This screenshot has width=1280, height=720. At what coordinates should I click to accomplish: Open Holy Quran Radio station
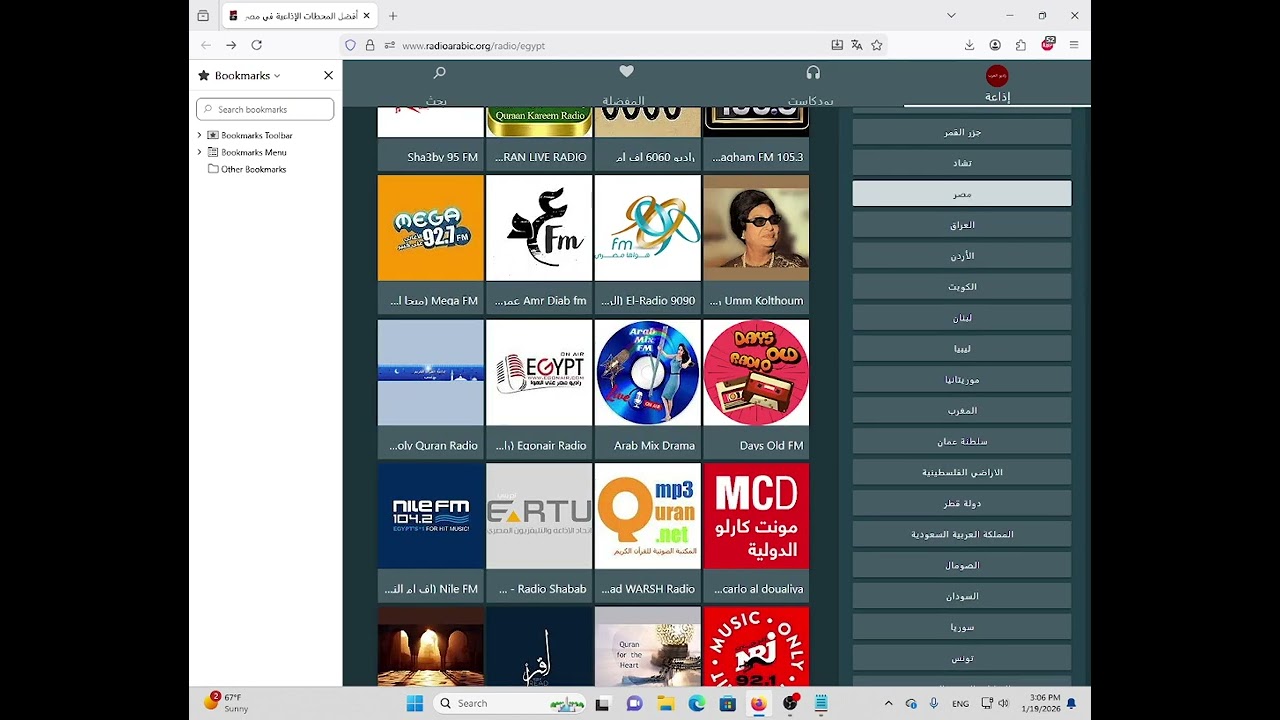pyautogui.click(x=431, y=372)
